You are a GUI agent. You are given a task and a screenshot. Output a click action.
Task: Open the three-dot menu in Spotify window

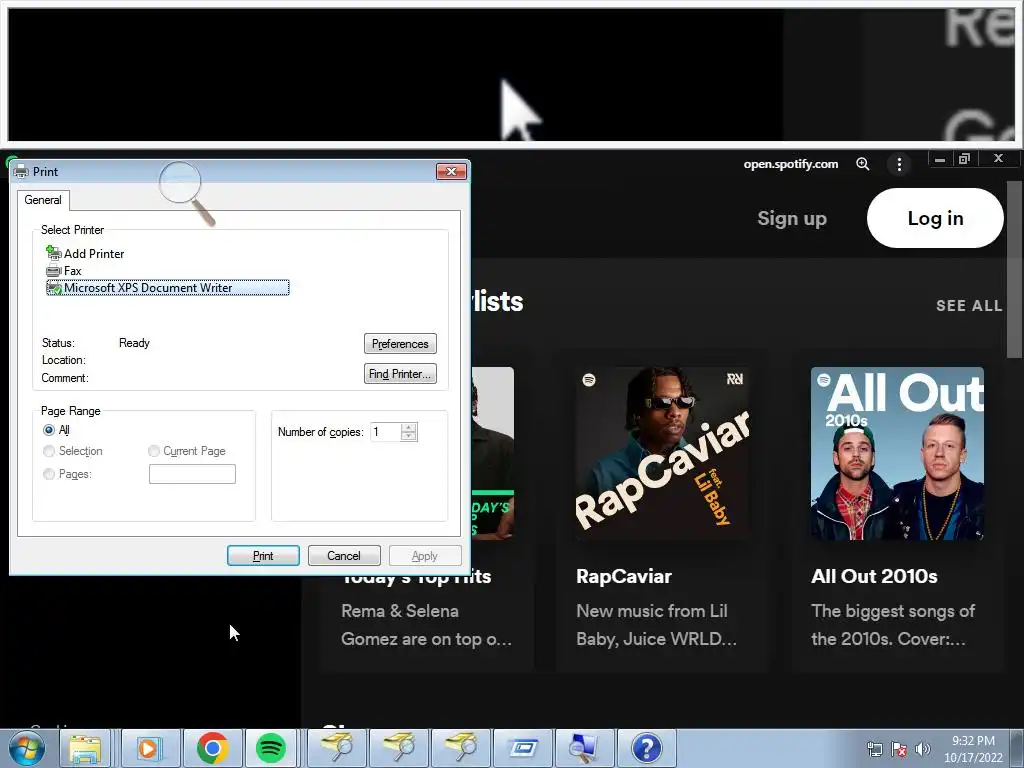[x=899, y=165]
